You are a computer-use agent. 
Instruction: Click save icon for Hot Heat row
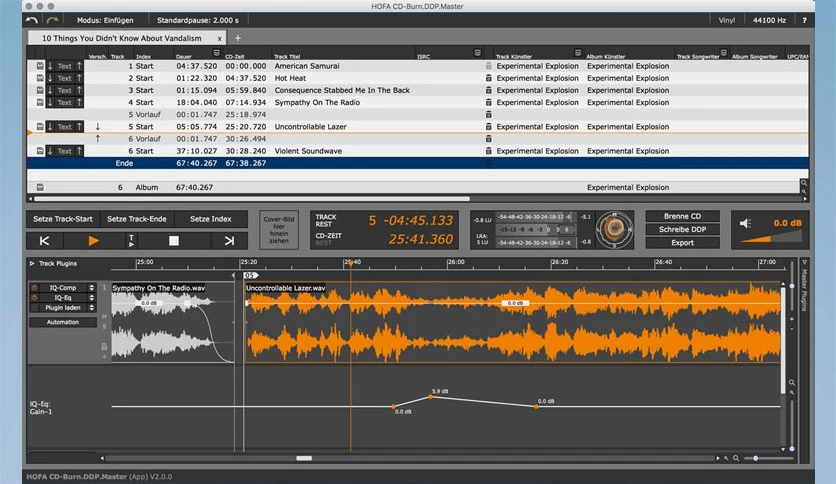coord(40,78)
